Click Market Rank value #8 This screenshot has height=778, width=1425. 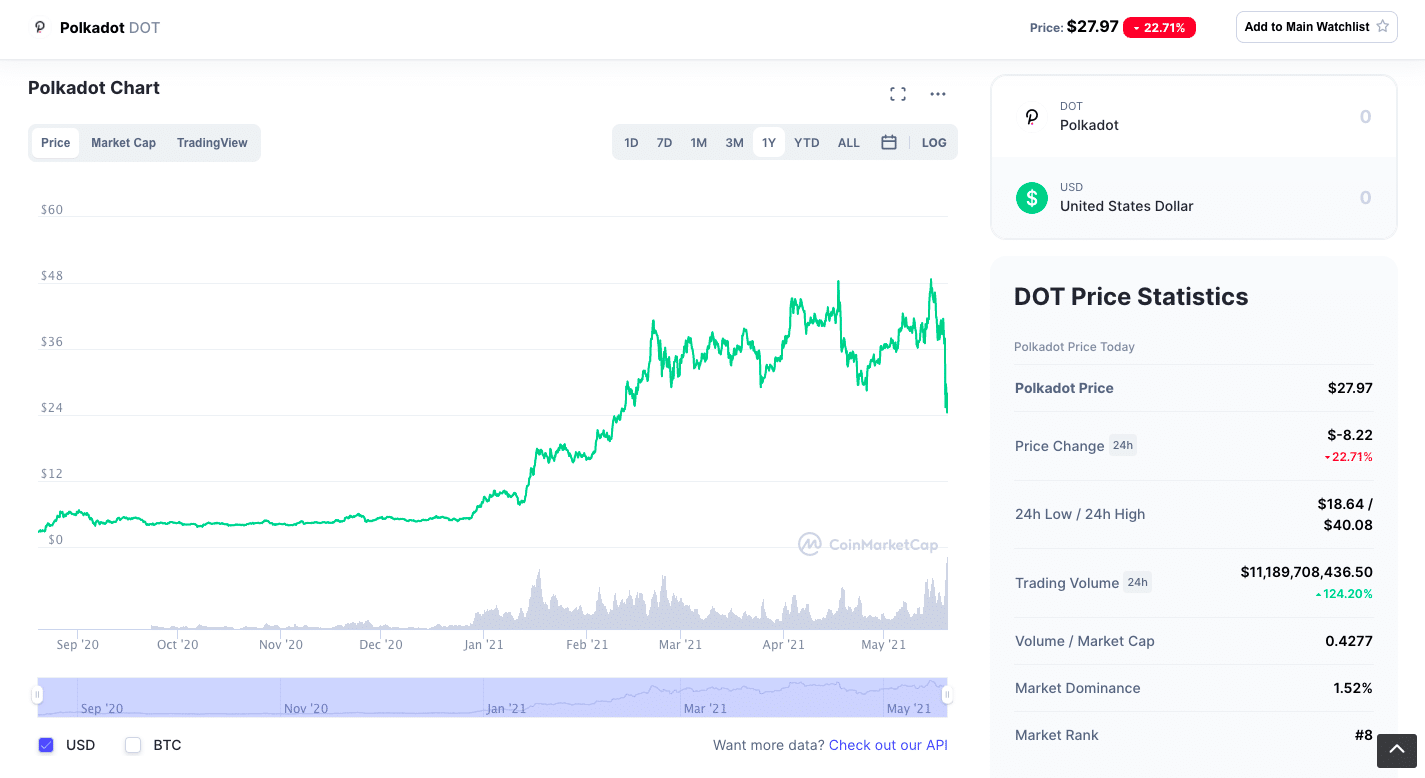(x=1364, y=735)
